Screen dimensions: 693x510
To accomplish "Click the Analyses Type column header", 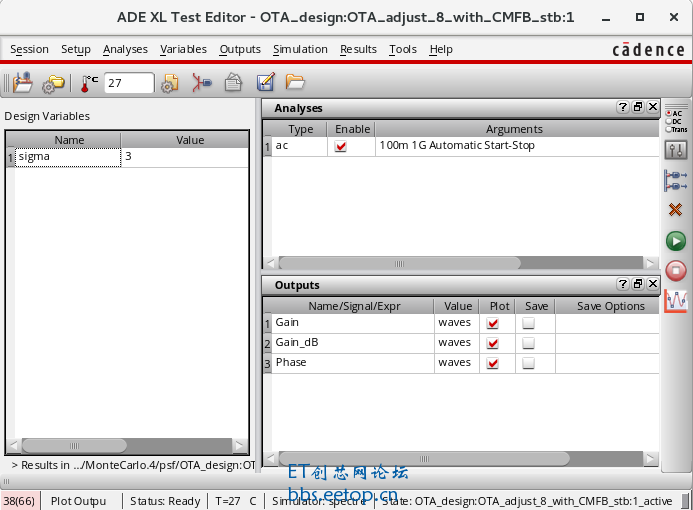I will [301, 129].
